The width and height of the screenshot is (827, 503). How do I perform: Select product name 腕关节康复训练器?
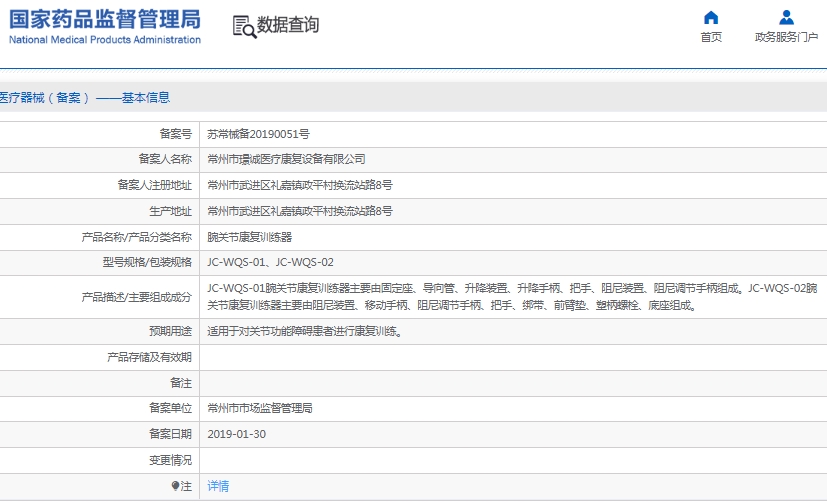pyautogui.click(x=249, y=237)
